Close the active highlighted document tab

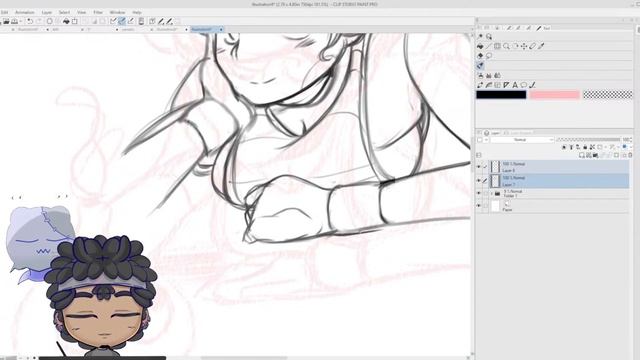(x=221, y=29)
